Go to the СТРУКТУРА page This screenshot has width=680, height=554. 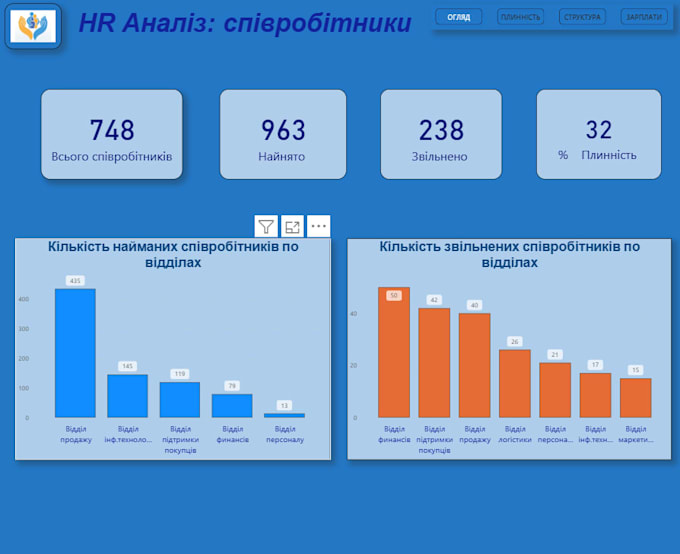click(582, 17)
